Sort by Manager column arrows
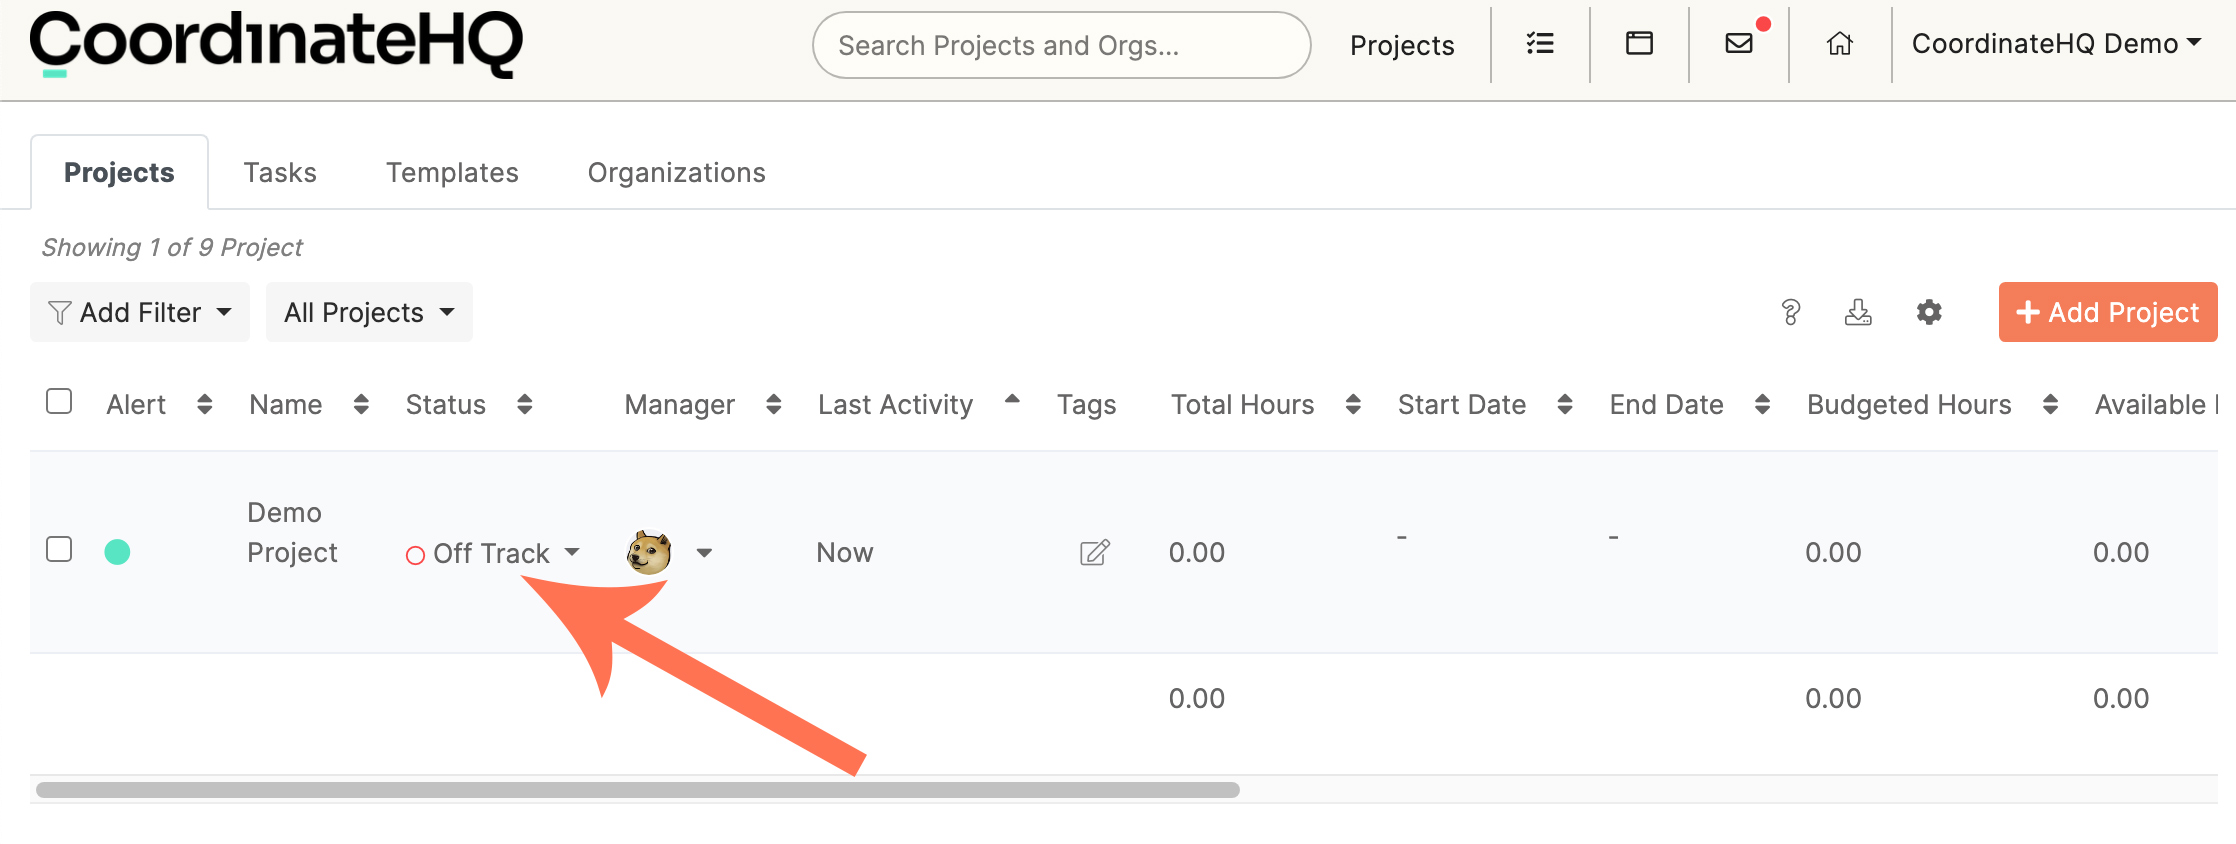2236x844 pixels. point(774,404)
